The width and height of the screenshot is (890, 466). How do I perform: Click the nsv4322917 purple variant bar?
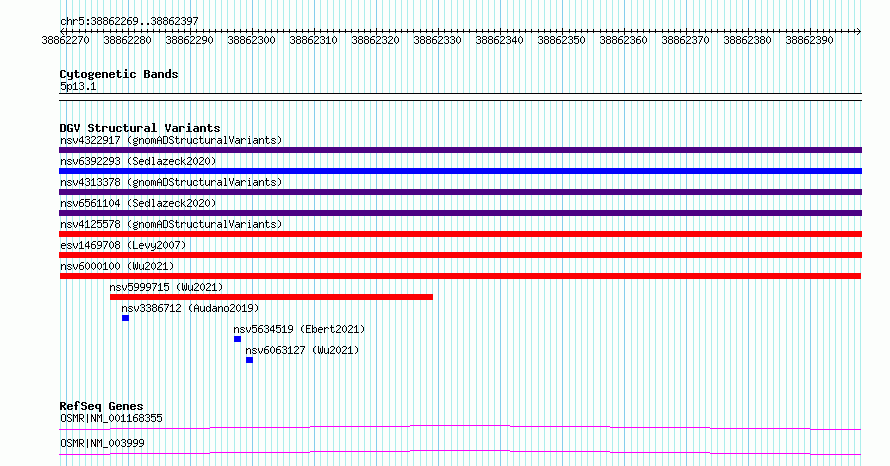click(460, 150)
